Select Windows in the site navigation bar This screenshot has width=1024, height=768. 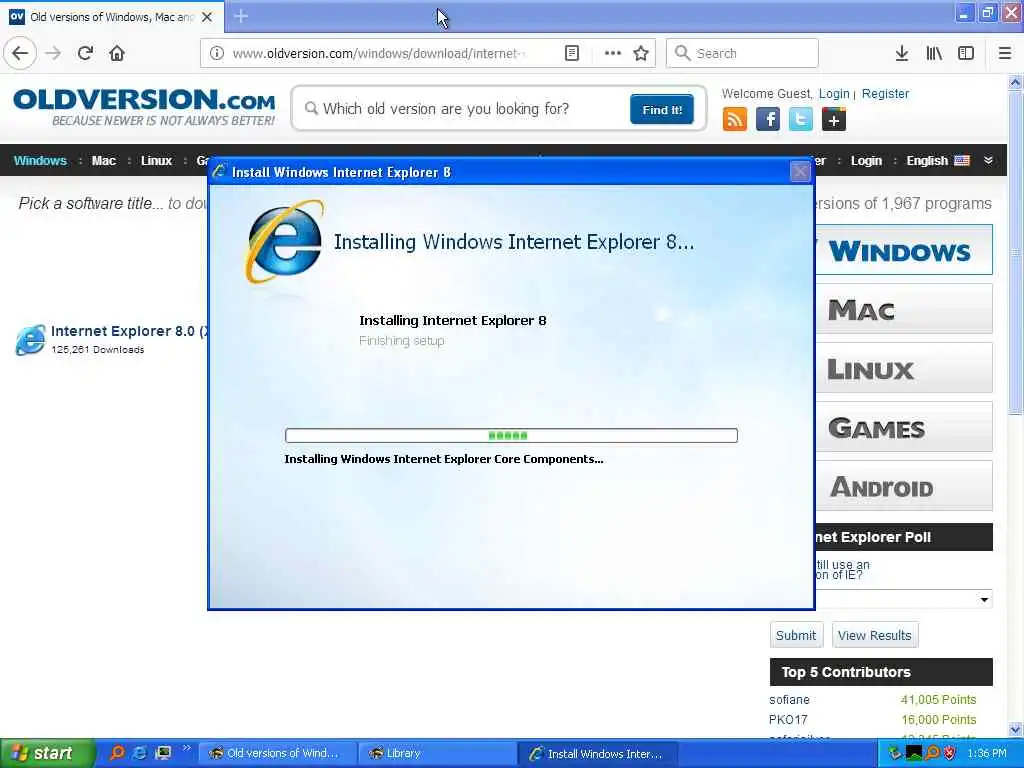pos(40,161)
